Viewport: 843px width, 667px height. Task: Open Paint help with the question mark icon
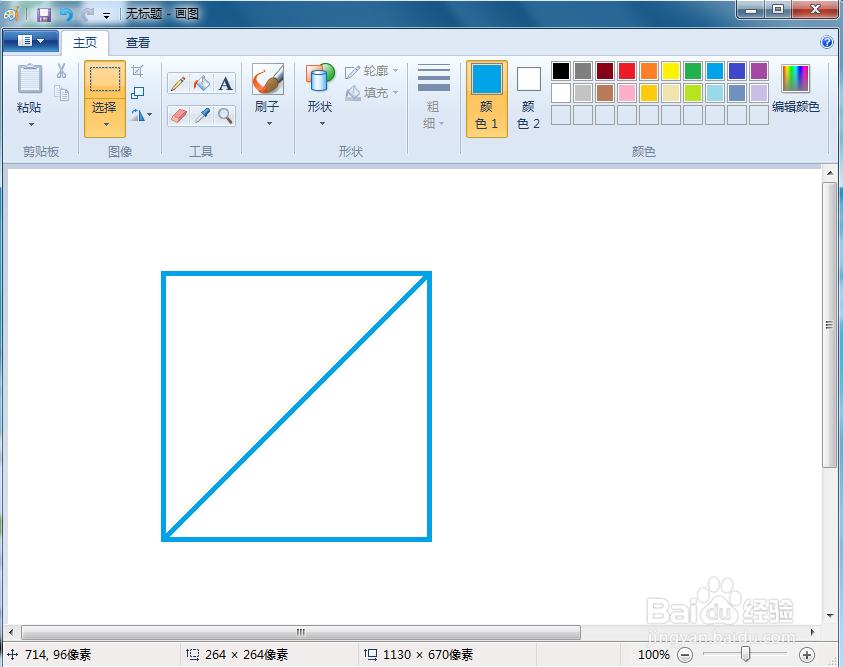click(827, 42)
